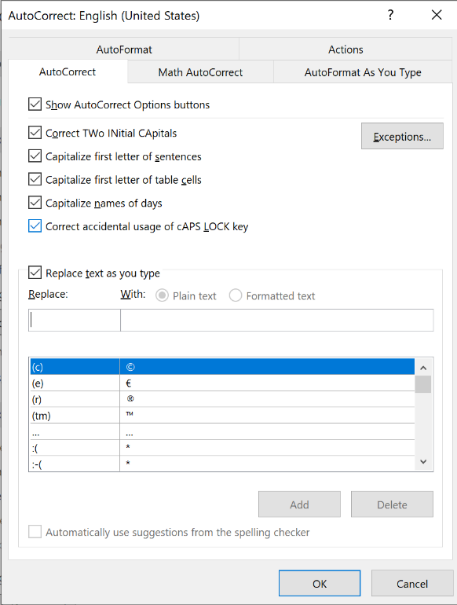This screenshot has height=605, width=457.
Task: Select the :-( emoticon entry row
Action: click(x=222, y=463)
